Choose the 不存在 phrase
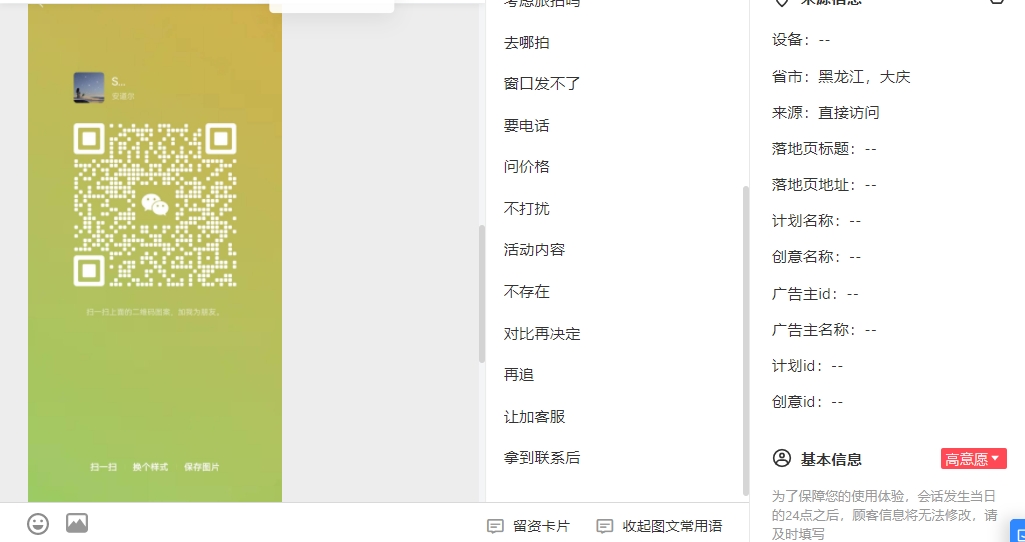The height and width of the screenshot is (542, 1025). pos(526,292)
